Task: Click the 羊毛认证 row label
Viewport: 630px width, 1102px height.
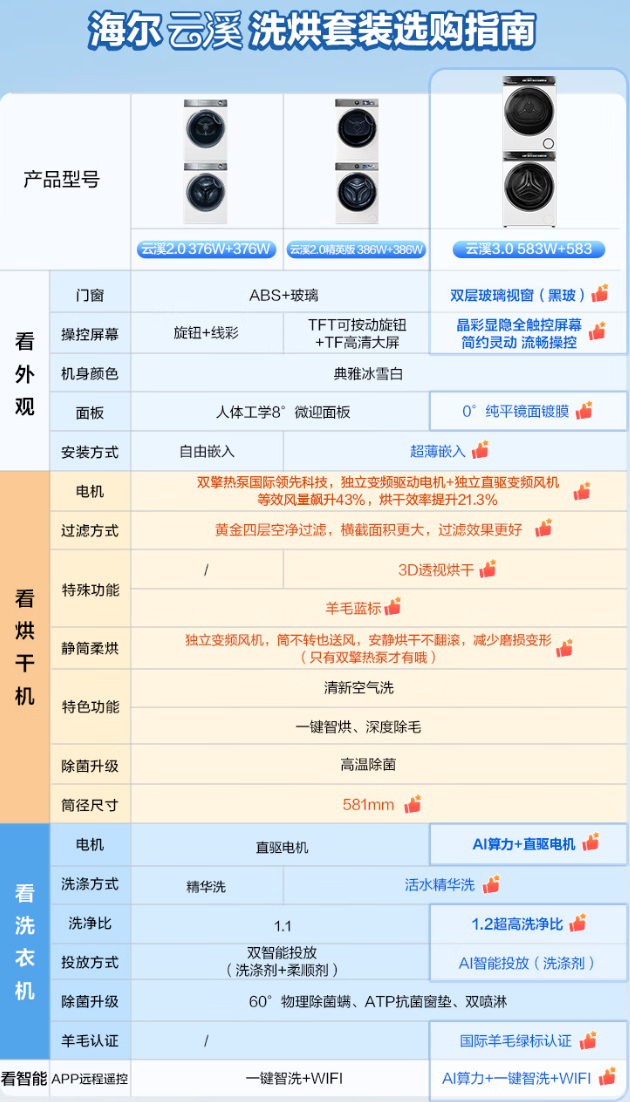Action: coord(89,1041)
